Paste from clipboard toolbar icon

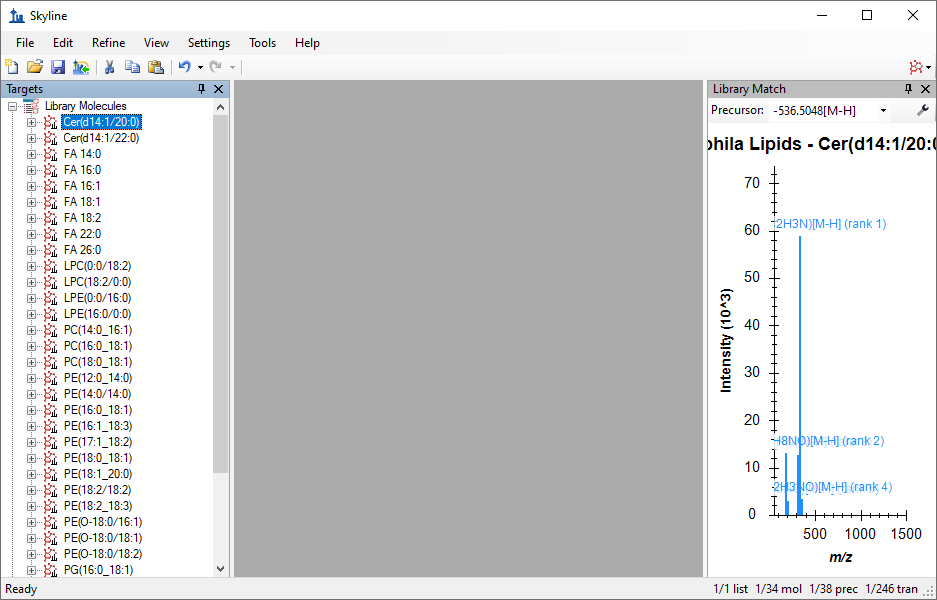click(x=155, y=67)
